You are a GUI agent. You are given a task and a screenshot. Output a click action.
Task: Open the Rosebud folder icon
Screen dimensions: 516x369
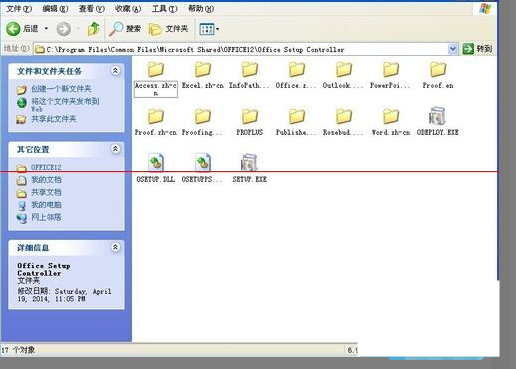(344, 116)
